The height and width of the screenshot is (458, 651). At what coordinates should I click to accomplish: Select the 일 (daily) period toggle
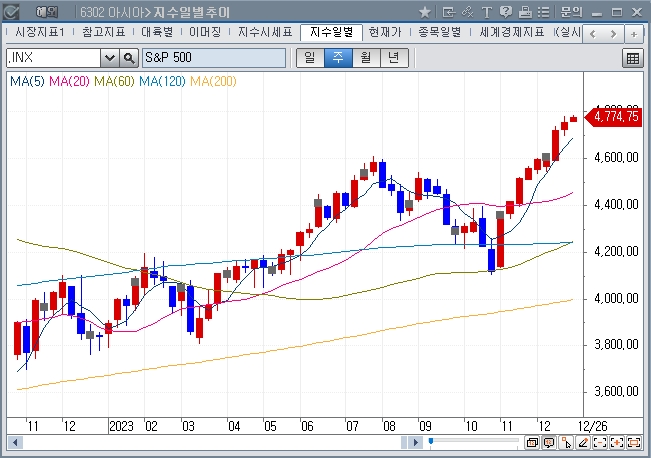[309, 57]
